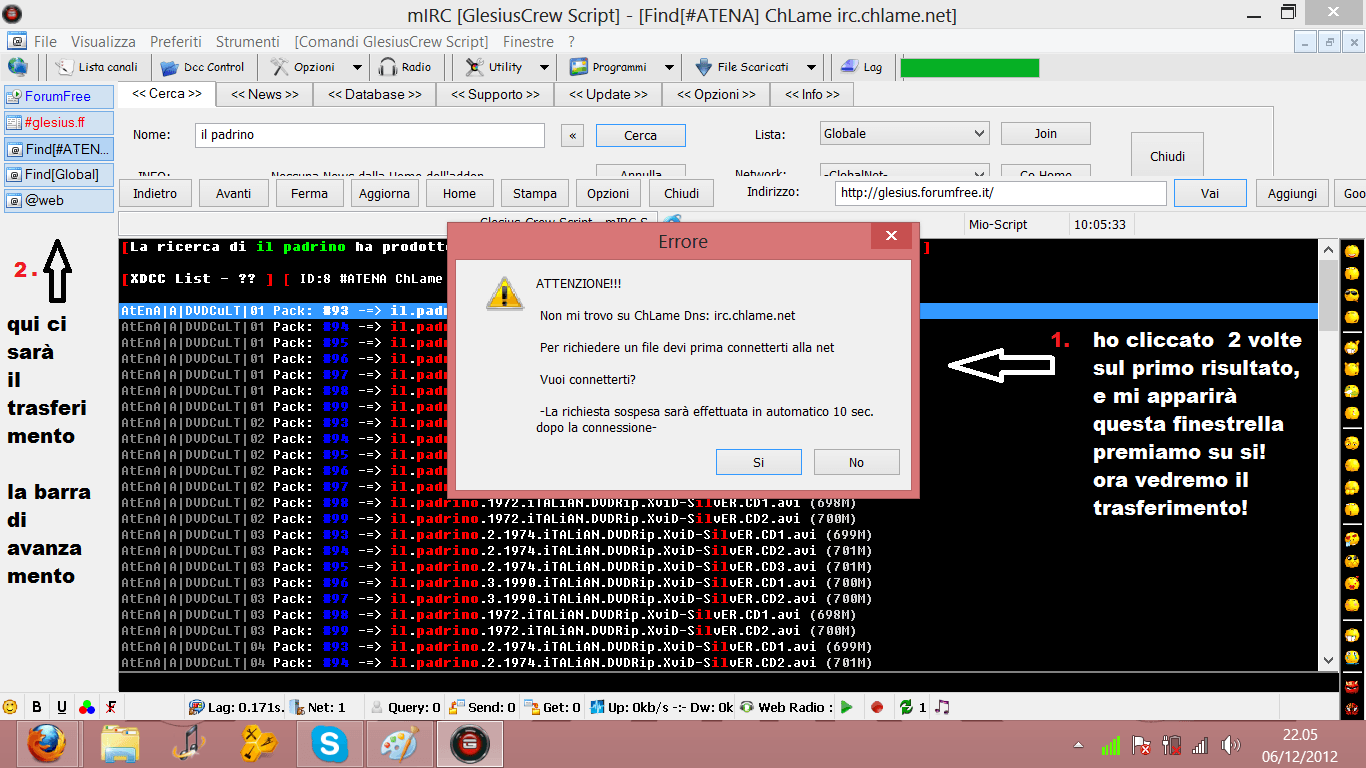Click the color picker icon in status bar
Viewport: 1366px width, 768px height.
pos(87,707)
